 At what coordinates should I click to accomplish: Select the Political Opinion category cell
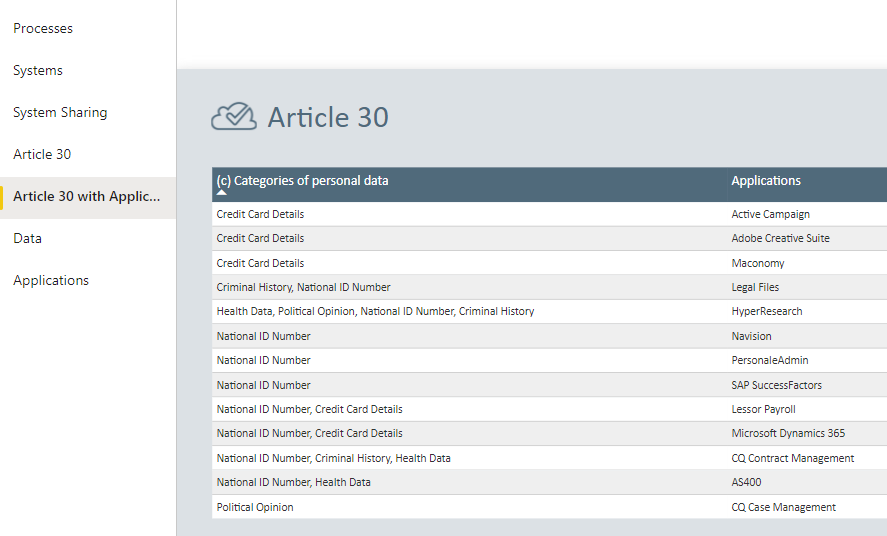(x=255, y=507)
